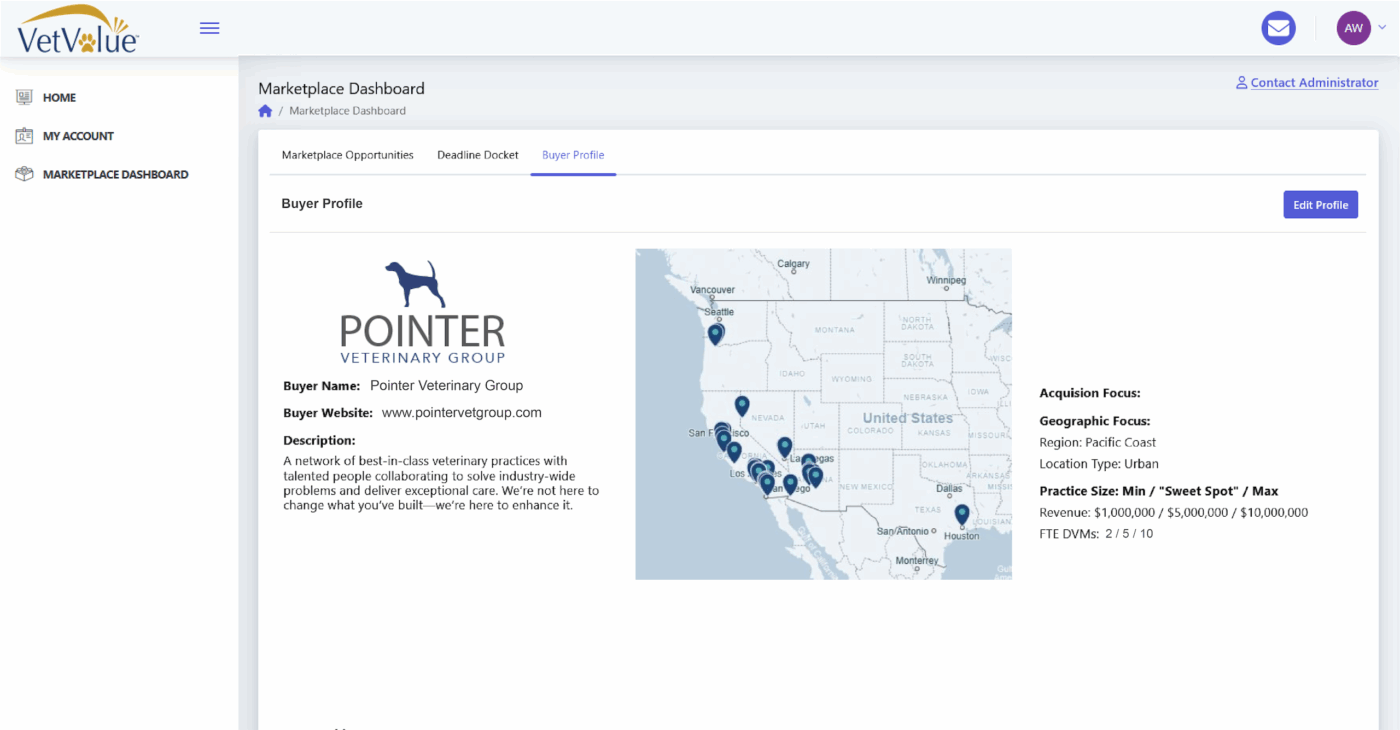Screen dimensions: 1400x730
Task: Click the Pointer Veterinary Group logo
Action: [x=422, y=312]
